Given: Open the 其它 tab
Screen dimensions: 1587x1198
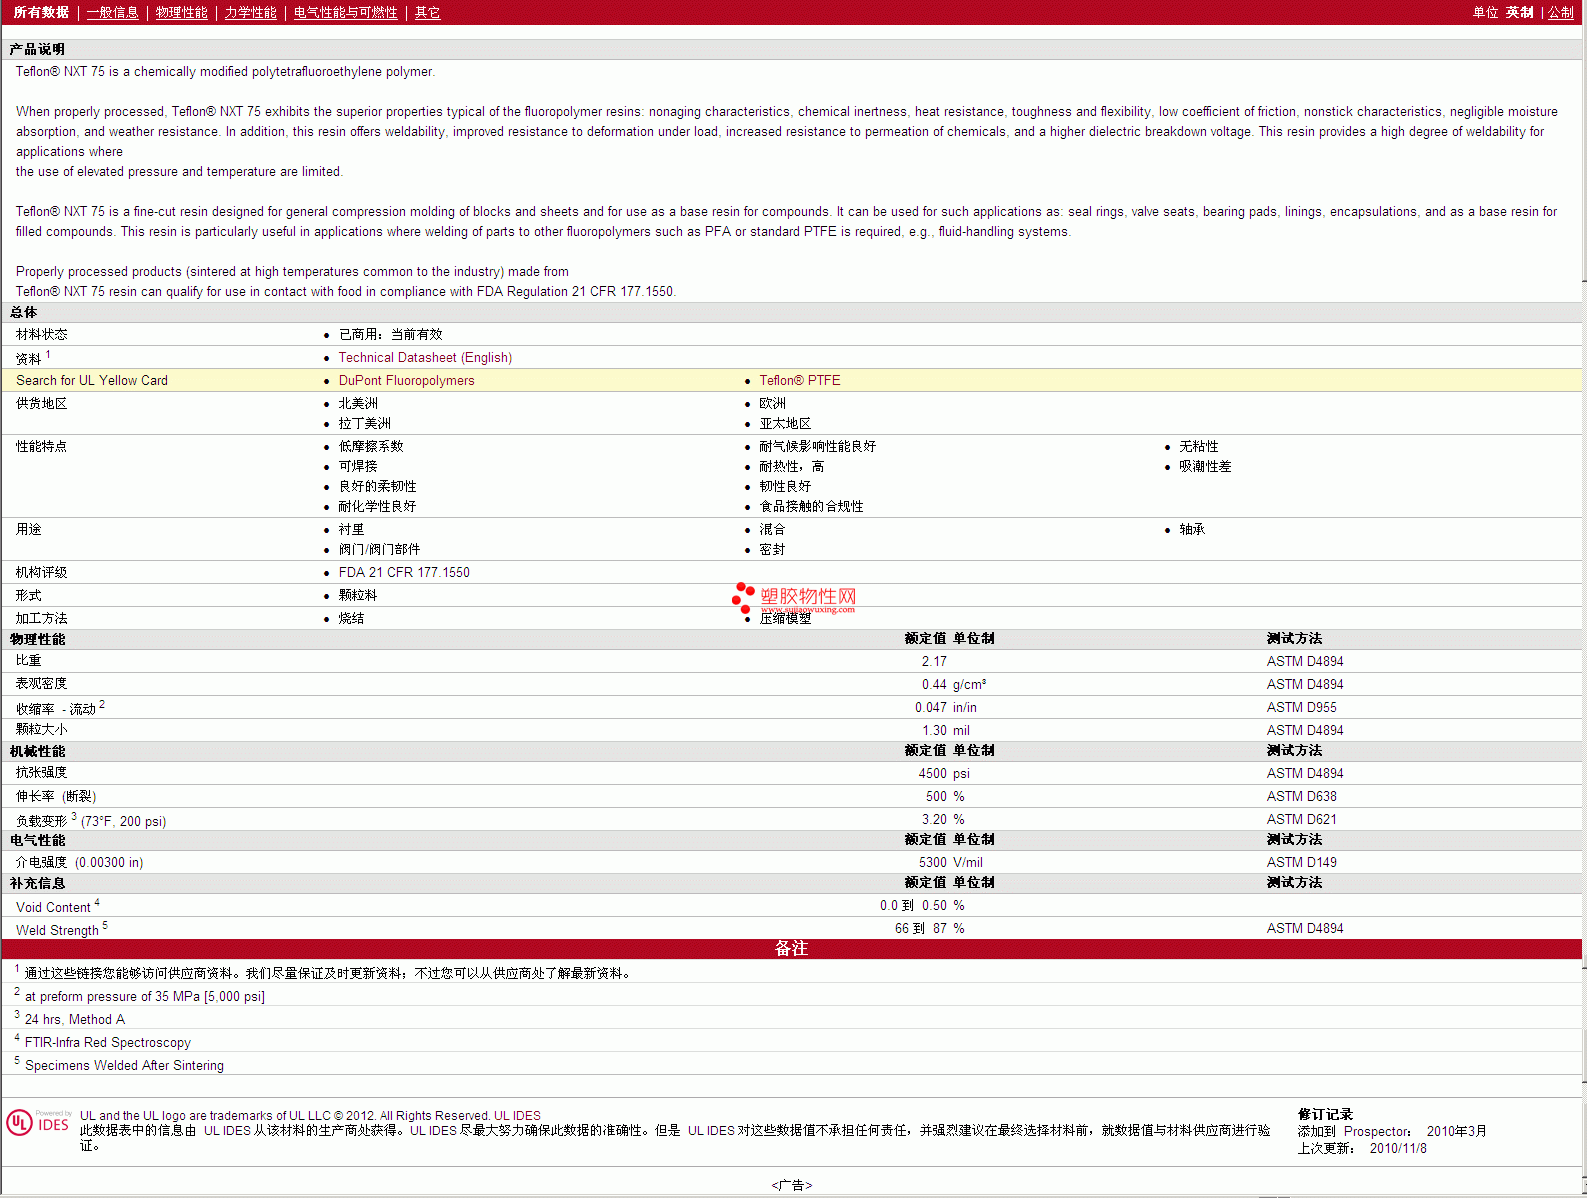Looking at the screenshot, I should [427, 12].
